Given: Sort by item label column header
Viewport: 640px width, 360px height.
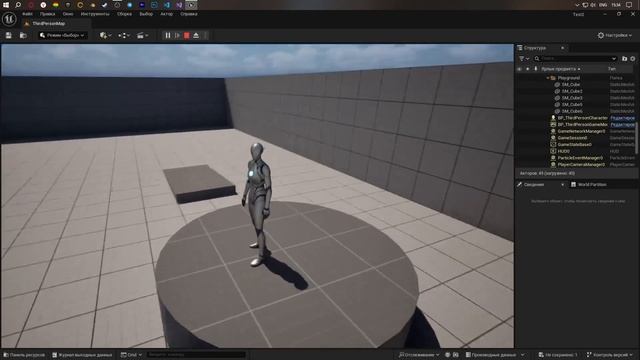Looking at the screenshot, I should 561,69.
